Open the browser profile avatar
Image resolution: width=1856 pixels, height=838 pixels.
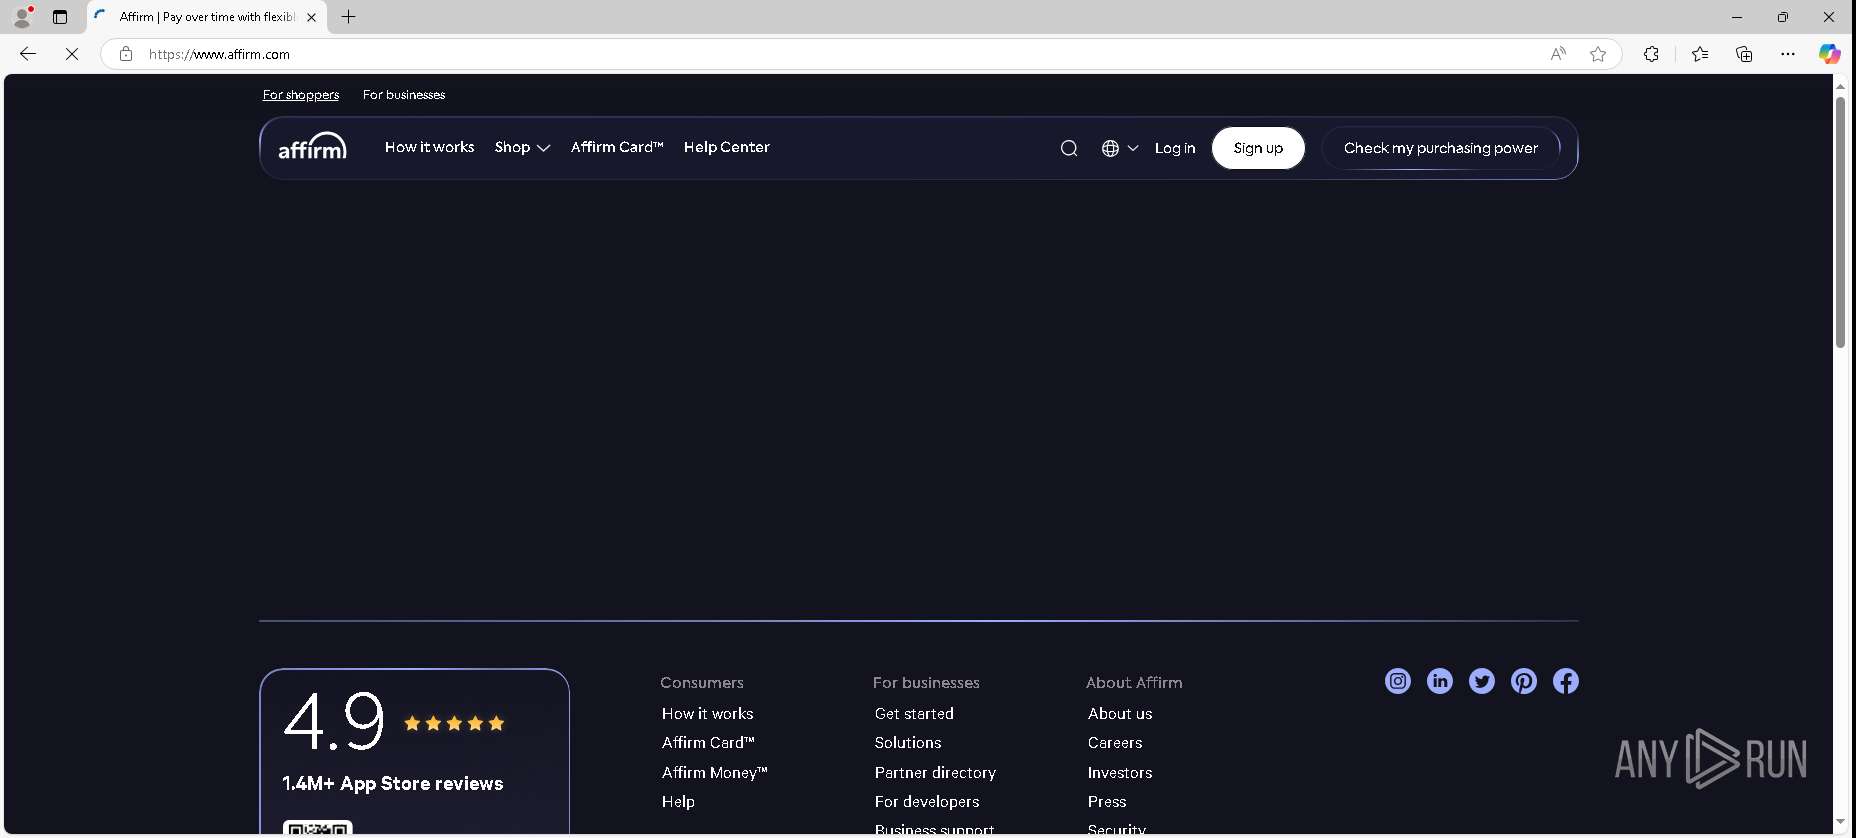point(22,17)
